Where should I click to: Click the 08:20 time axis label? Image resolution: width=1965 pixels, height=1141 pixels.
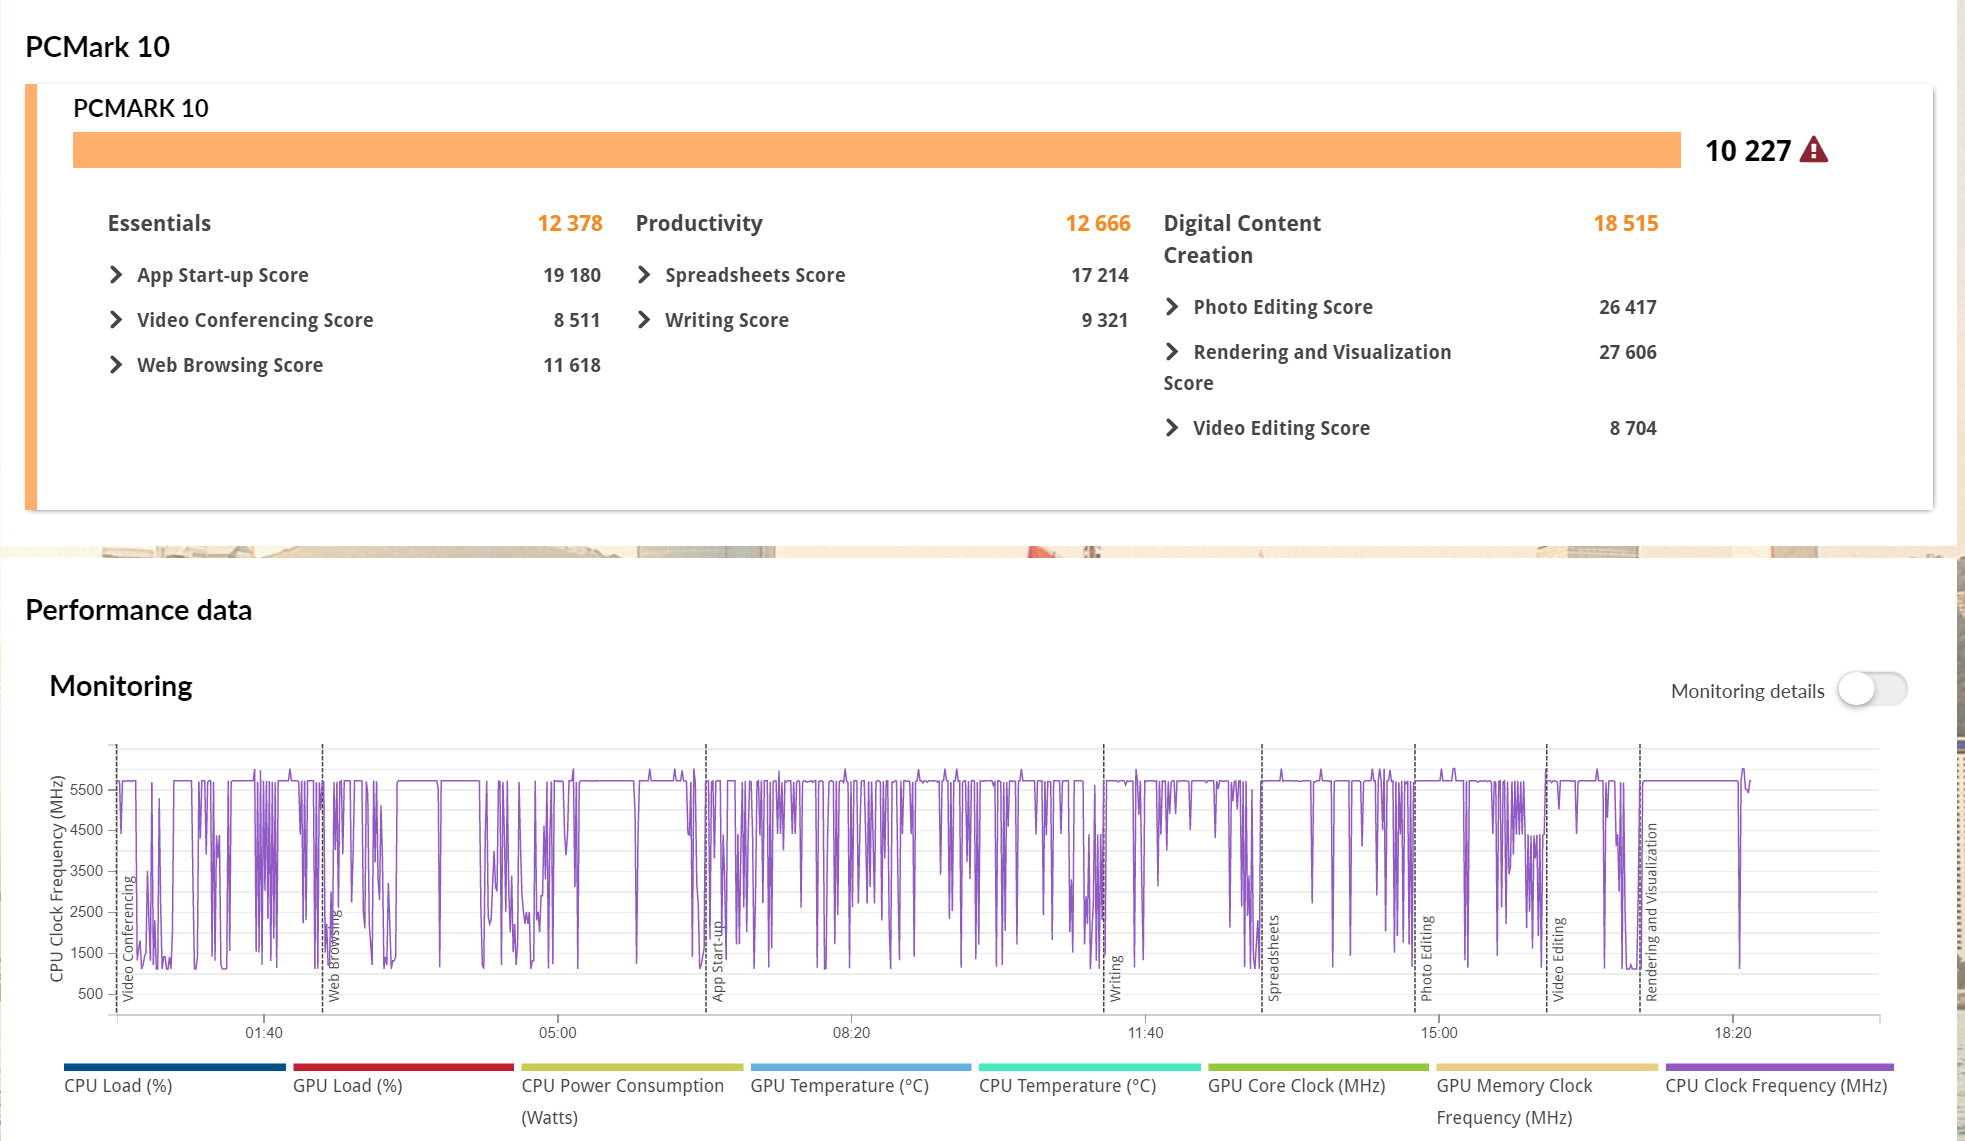pyautogui.click(x=852, y=1033)
